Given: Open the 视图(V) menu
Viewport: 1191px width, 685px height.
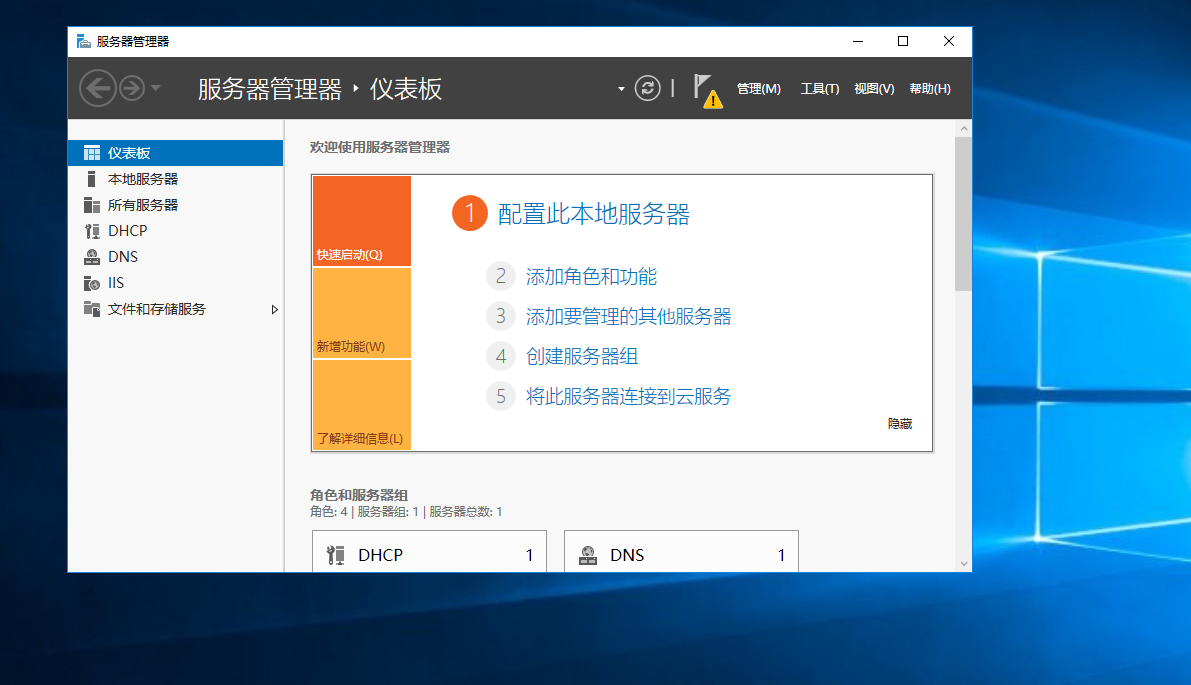Looking at the screenshot, I should point(874,89).
